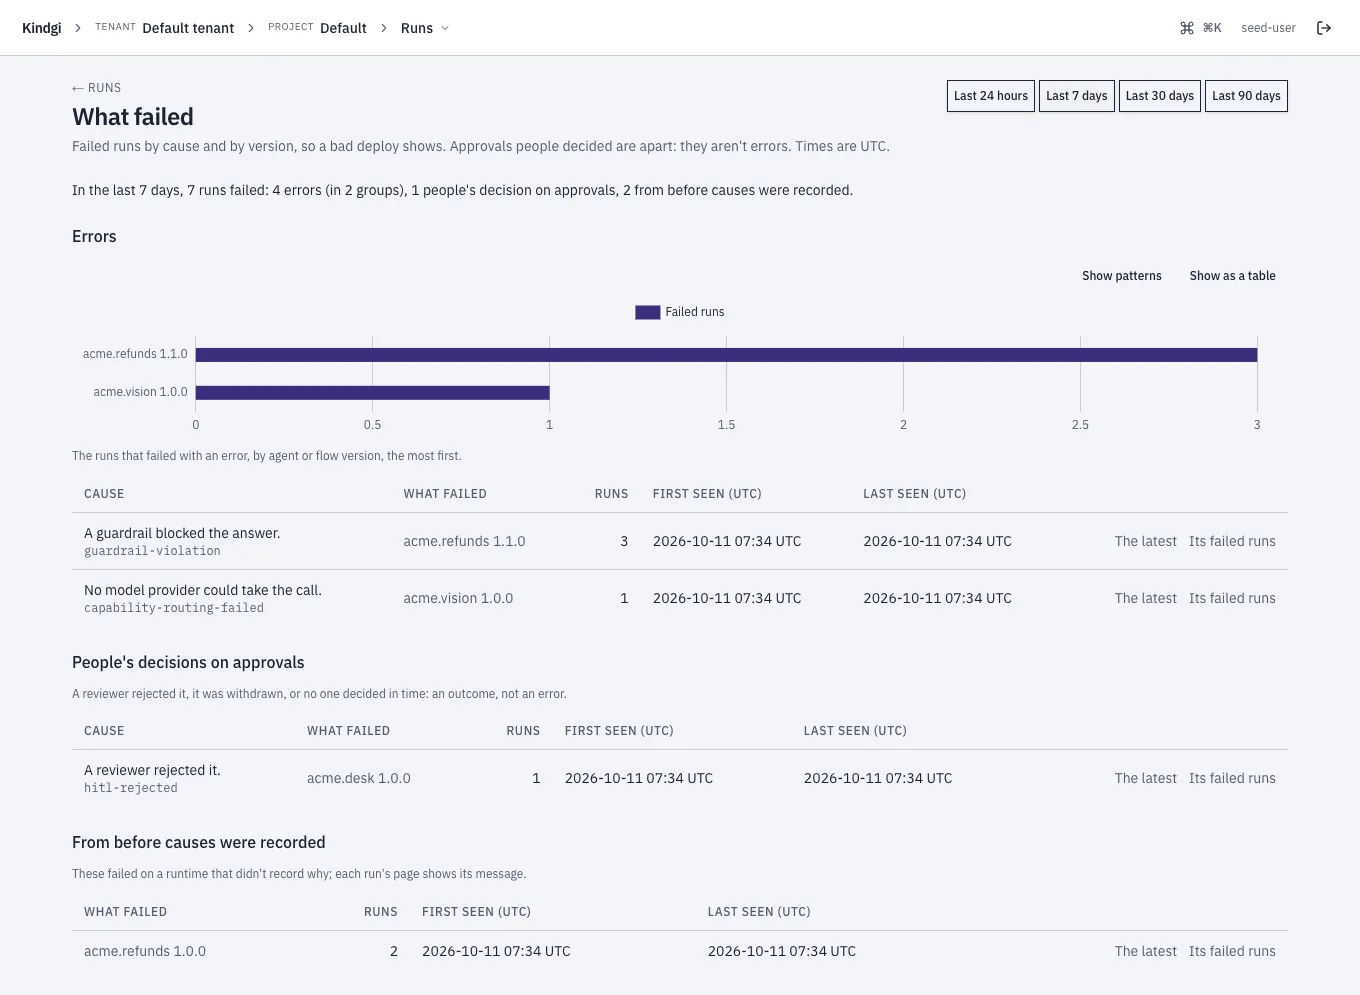
Task: Click the guardrail-violation code label
Action: pos(152,551)
